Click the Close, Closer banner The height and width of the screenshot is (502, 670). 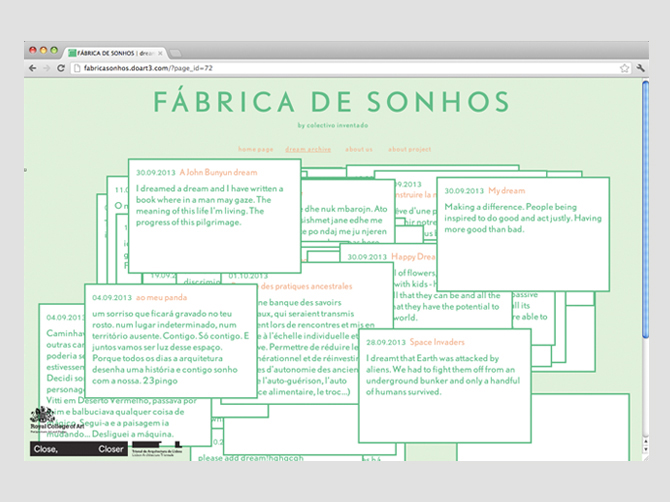[x=78, y=450]
